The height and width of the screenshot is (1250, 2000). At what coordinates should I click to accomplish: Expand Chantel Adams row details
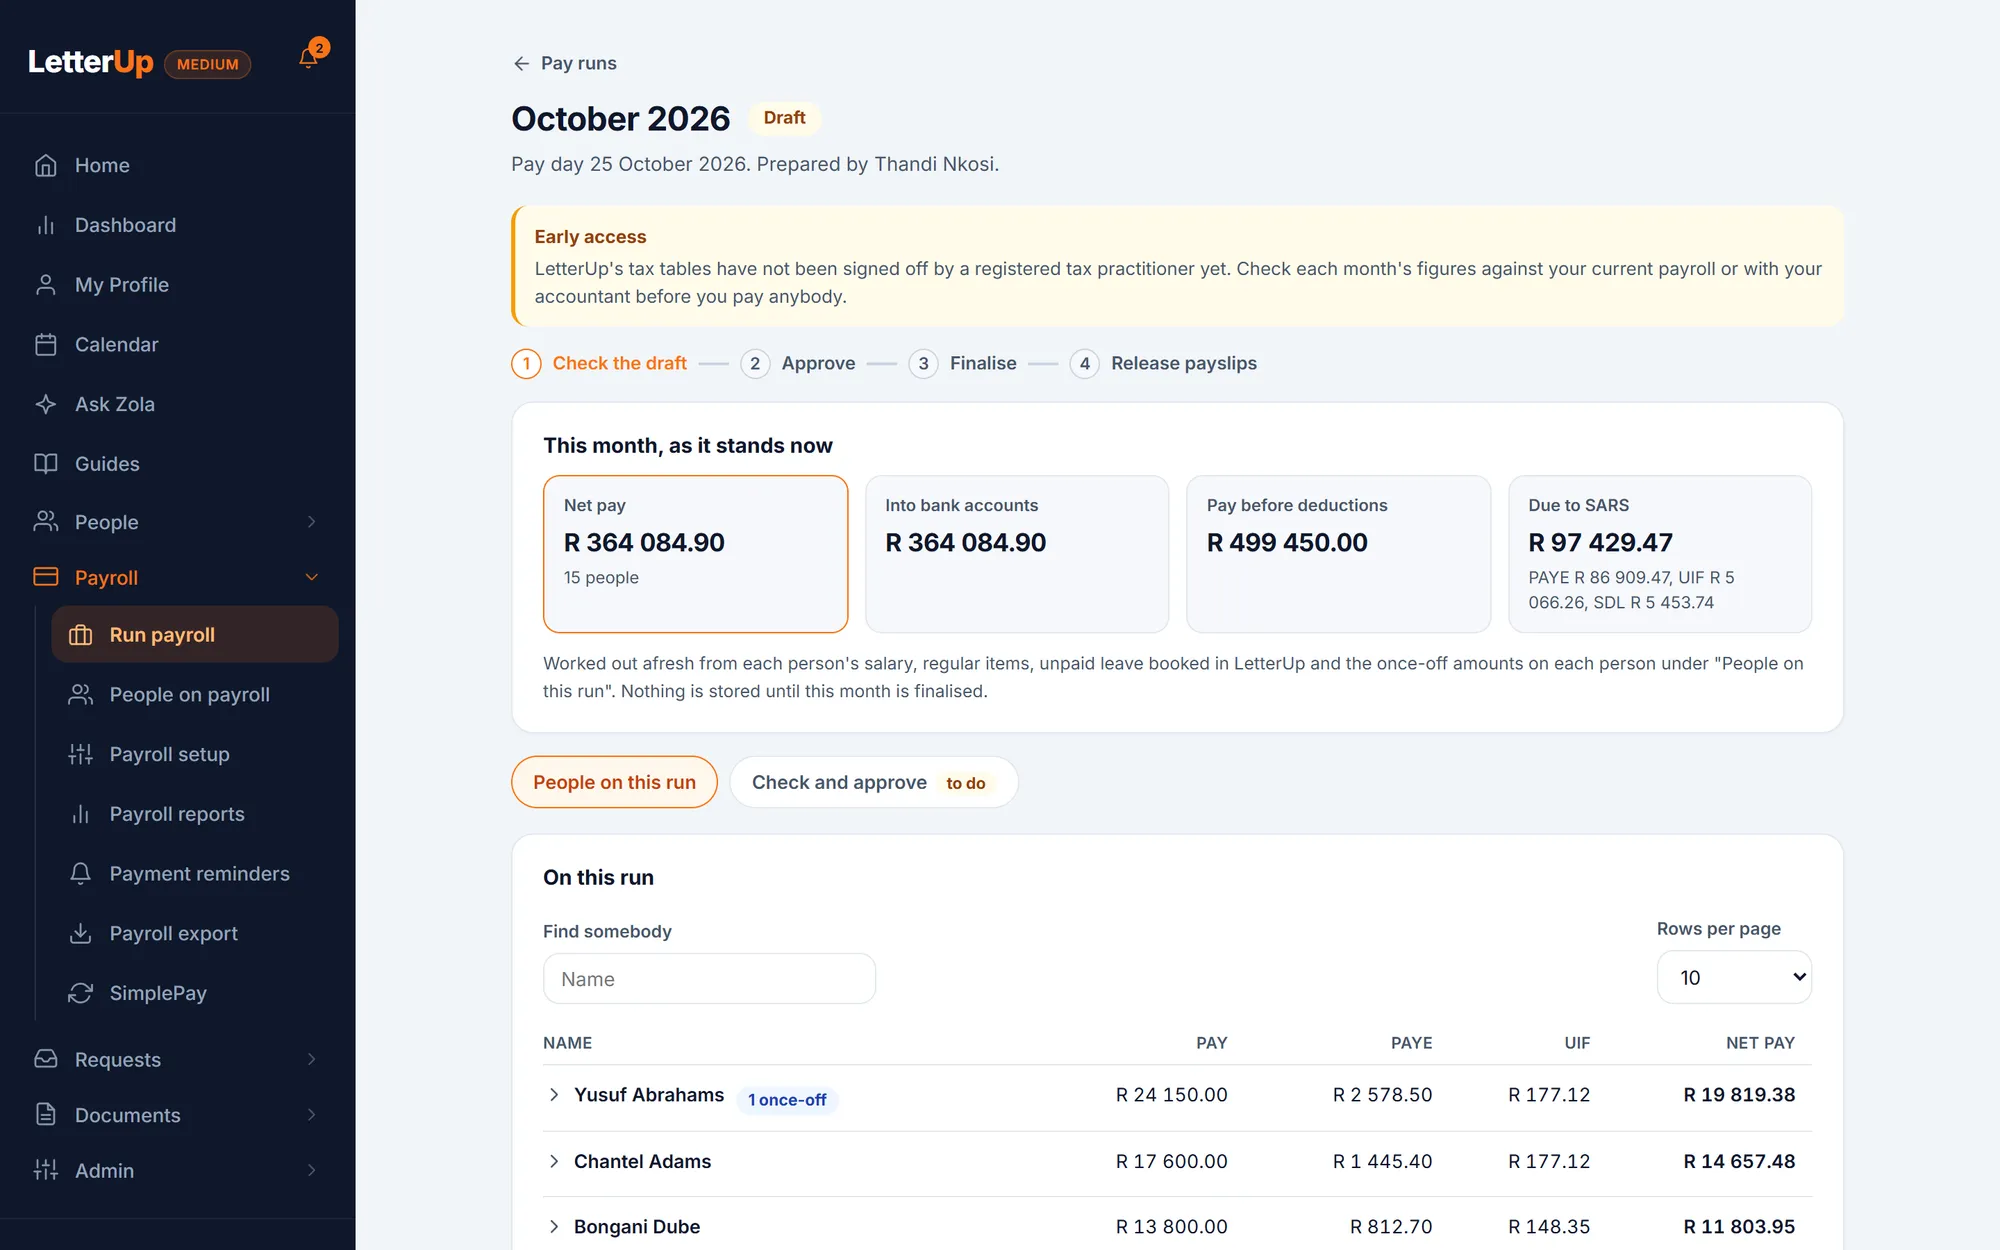click(x=554, y=1161)
